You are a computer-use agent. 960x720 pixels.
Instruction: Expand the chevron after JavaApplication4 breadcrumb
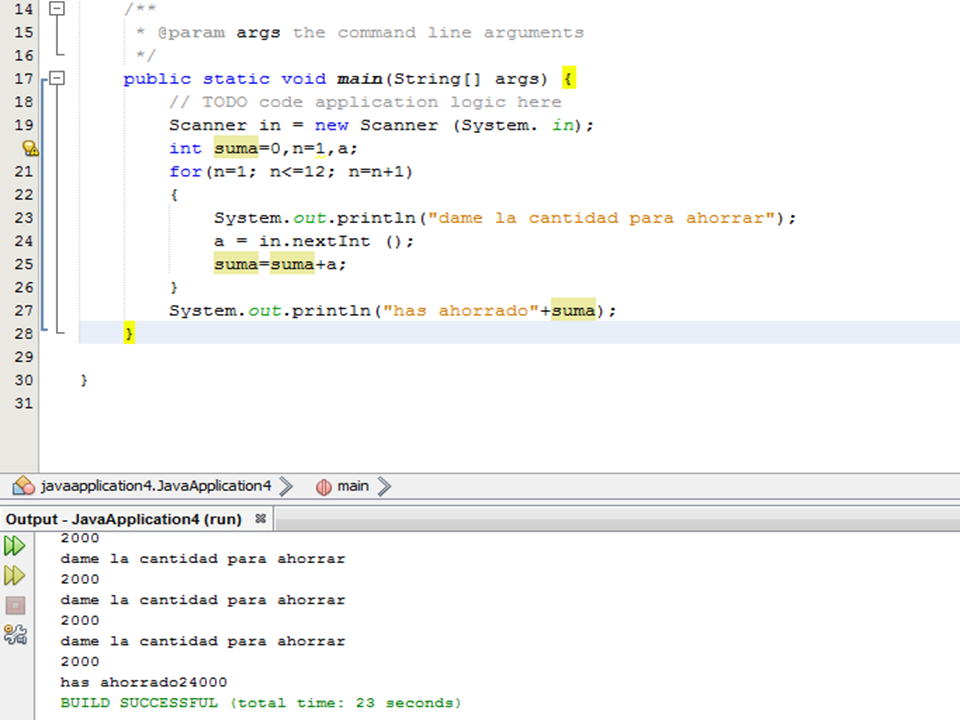(x=287, y=486)
